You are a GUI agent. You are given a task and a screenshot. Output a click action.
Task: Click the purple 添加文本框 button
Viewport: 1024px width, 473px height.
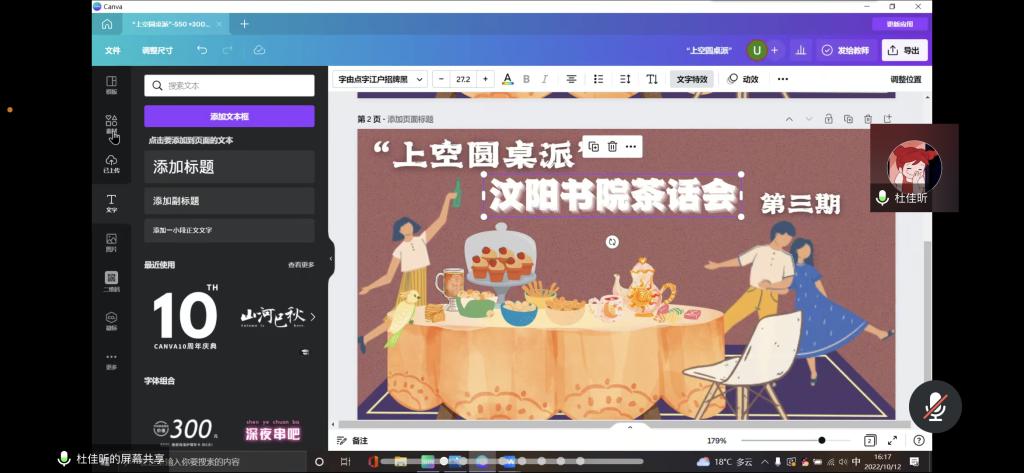point(229,116)
